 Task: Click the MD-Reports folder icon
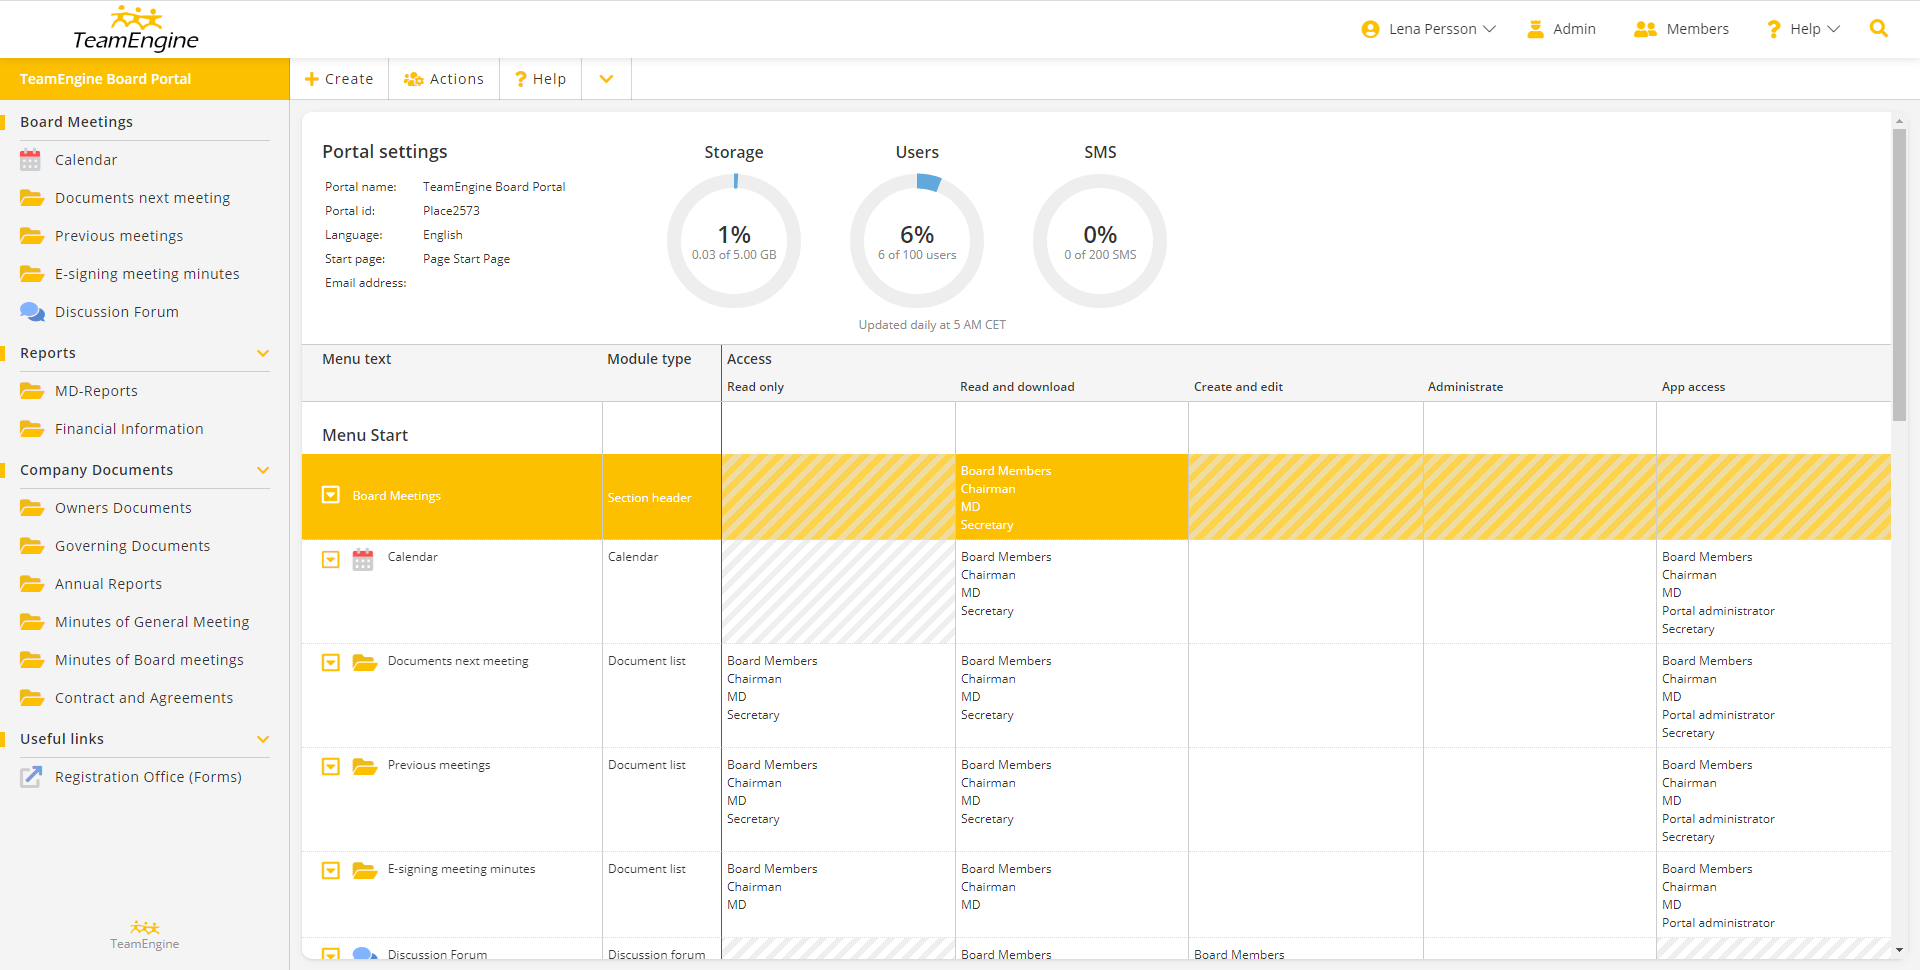(x=32, y=391)
